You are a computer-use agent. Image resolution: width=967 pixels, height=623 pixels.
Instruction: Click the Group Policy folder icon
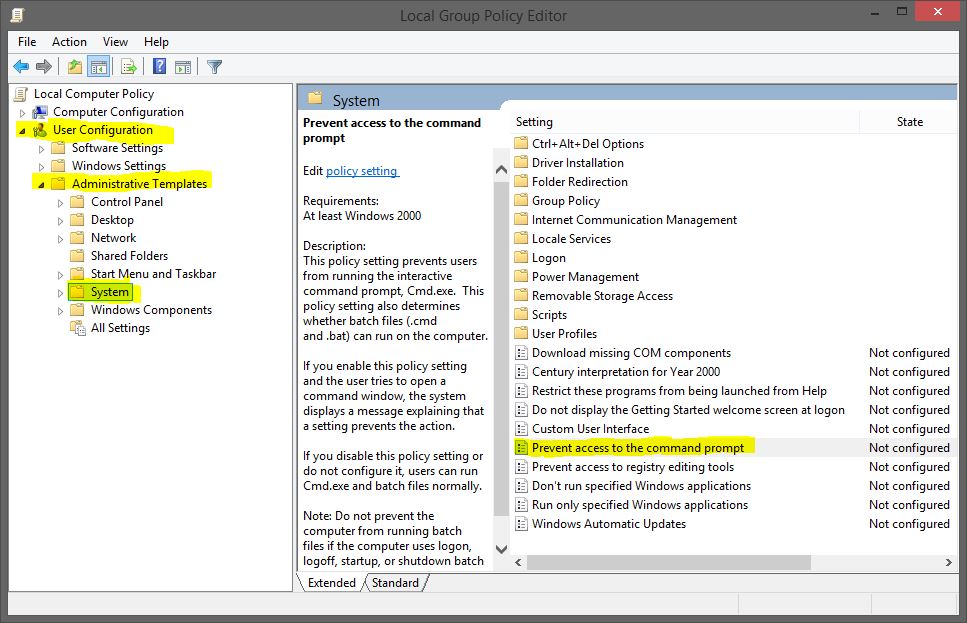(x=521, y=200)
